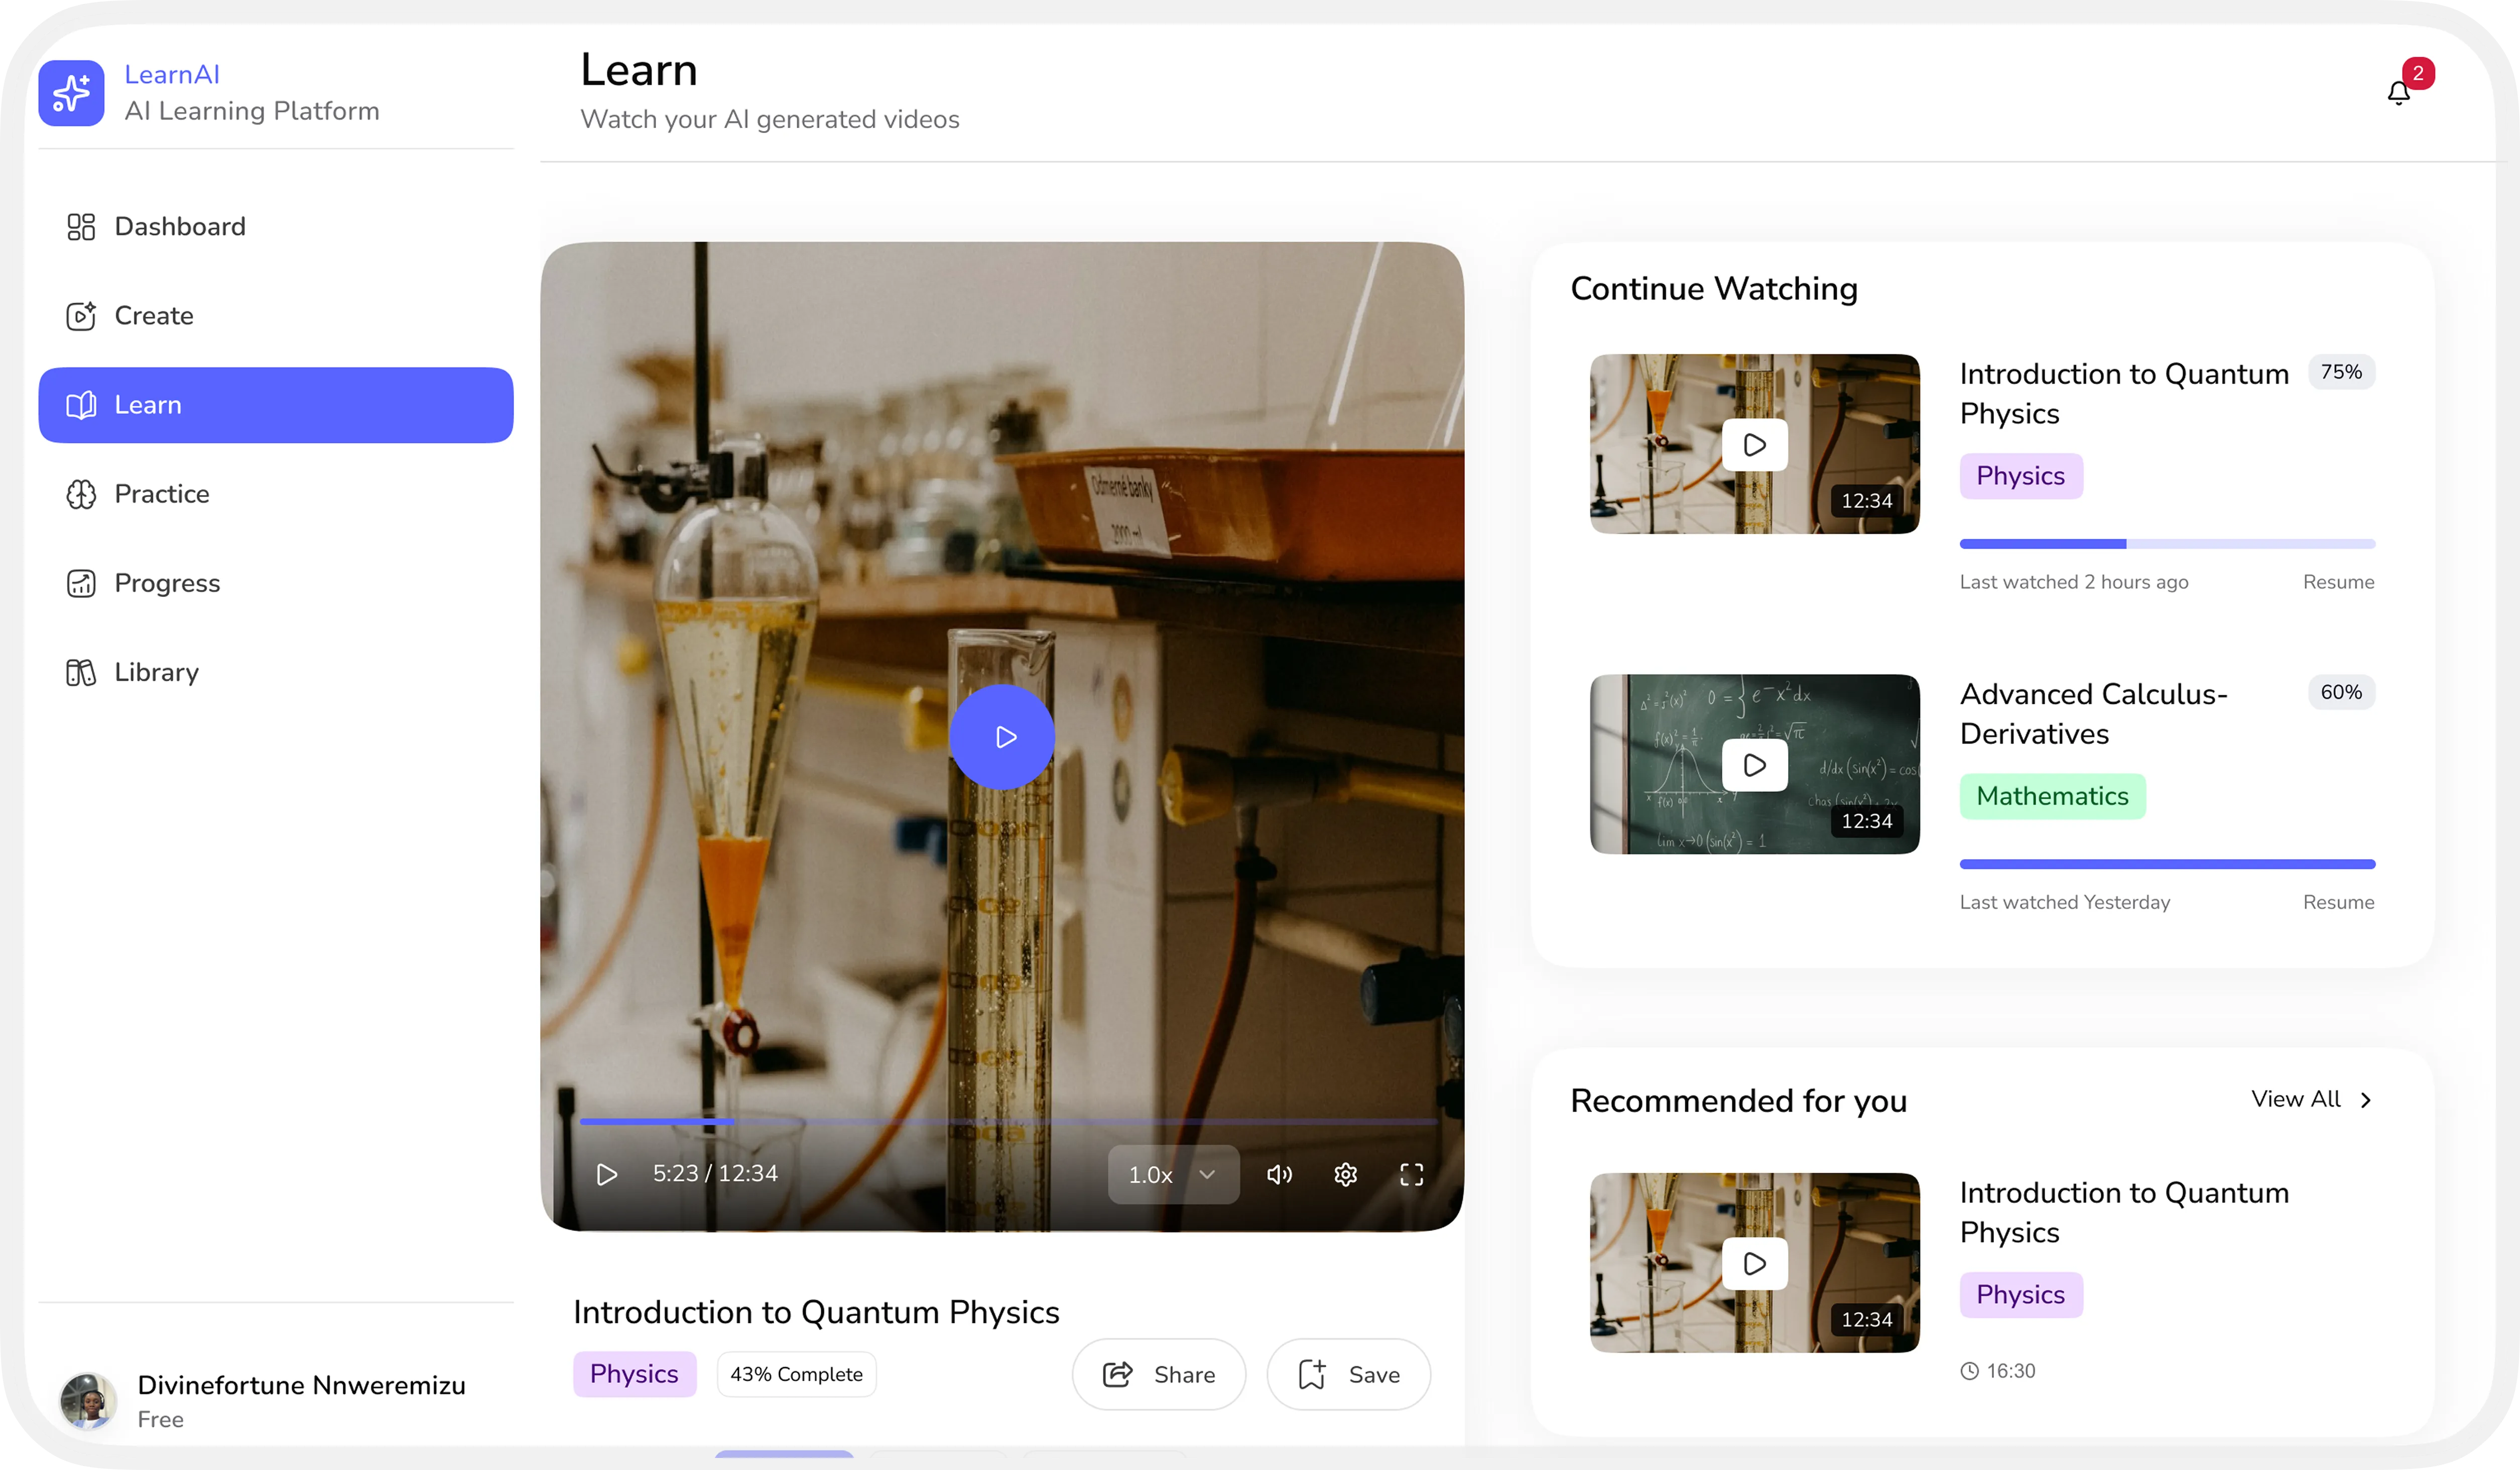Open video settings gear icon

[x=1346, y=1175]
